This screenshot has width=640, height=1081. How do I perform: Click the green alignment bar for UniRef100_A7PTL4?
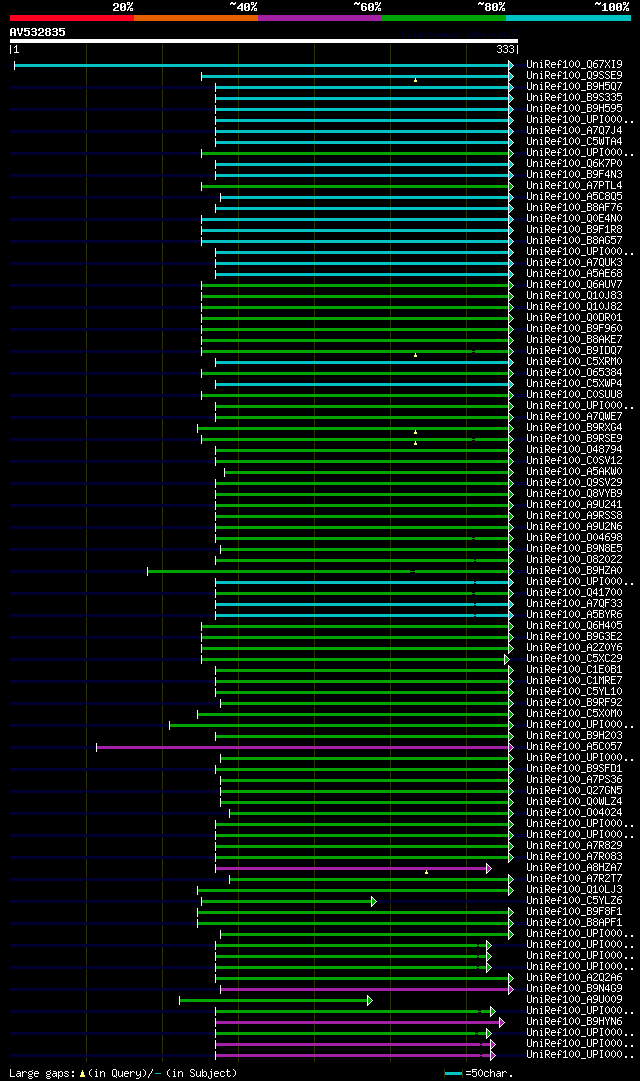[357, 186]
